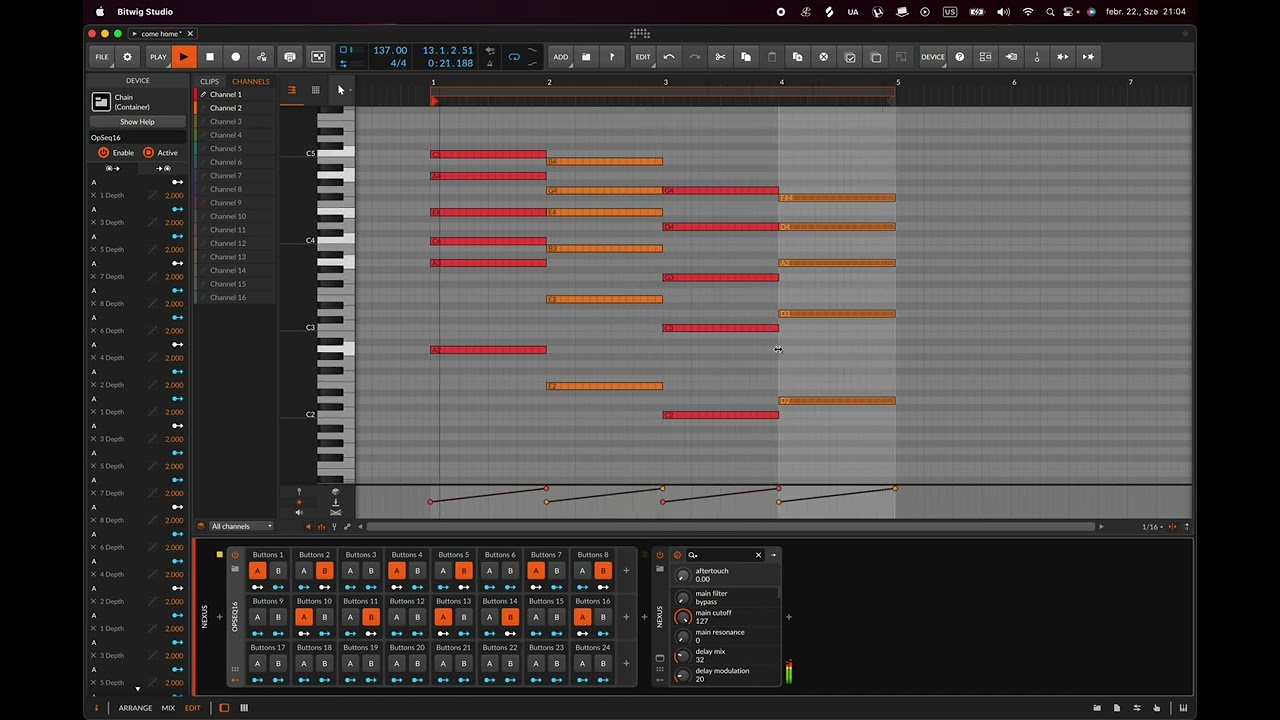Click the transport play triangle button
This screenshot has width=1280, height=720.
[x=184, y=57]
